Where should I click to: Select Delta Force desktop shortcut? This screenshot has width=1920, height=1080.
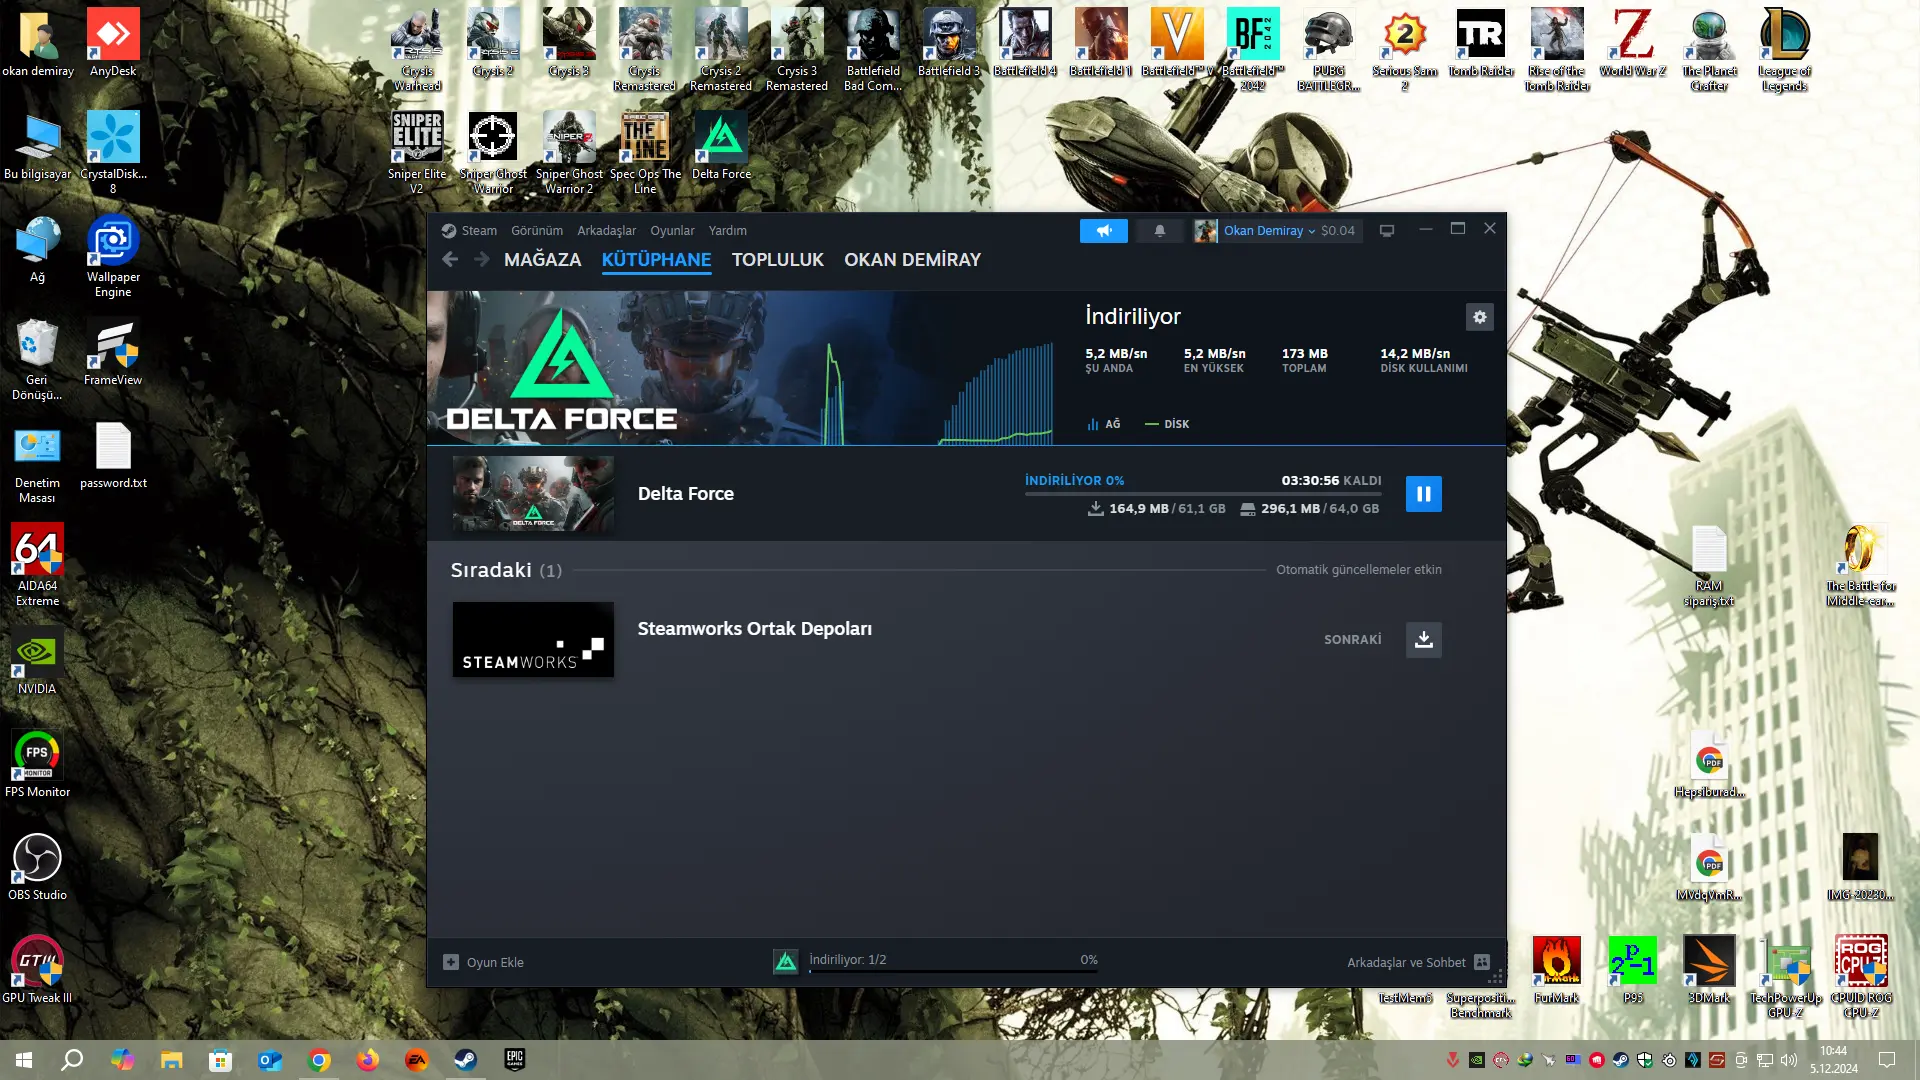click(721, 146)
